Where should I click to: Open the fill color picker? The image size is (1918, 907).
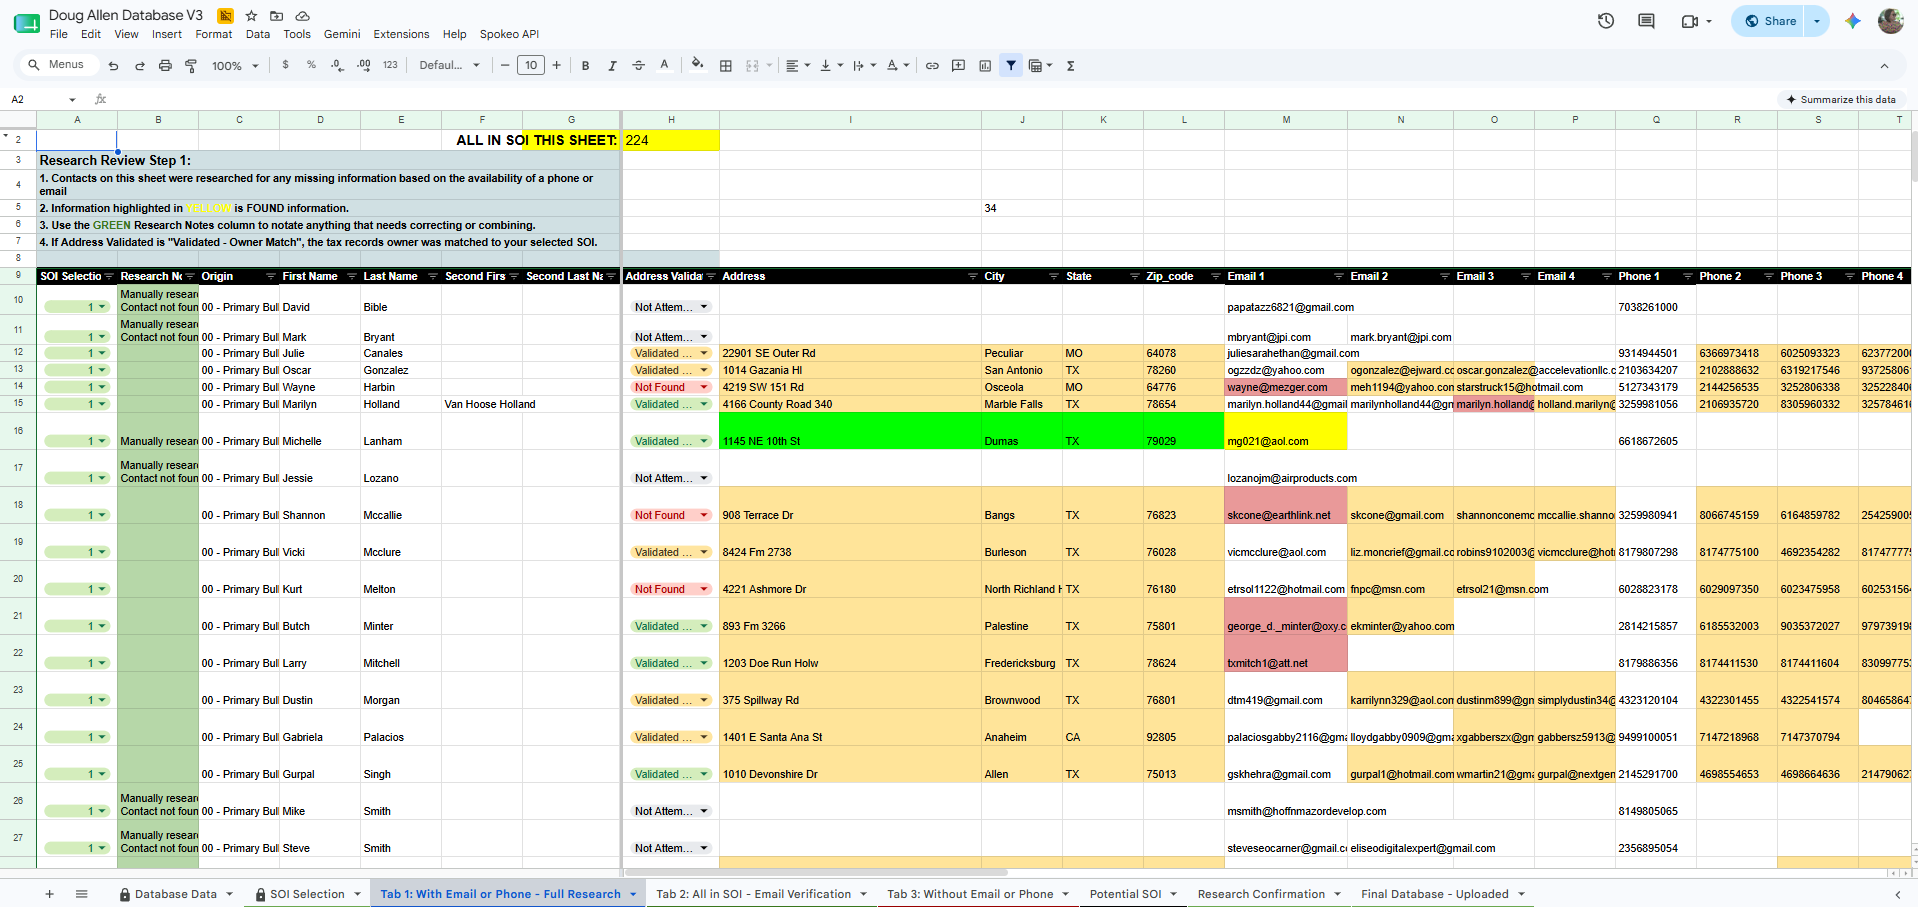click(697, 66)
